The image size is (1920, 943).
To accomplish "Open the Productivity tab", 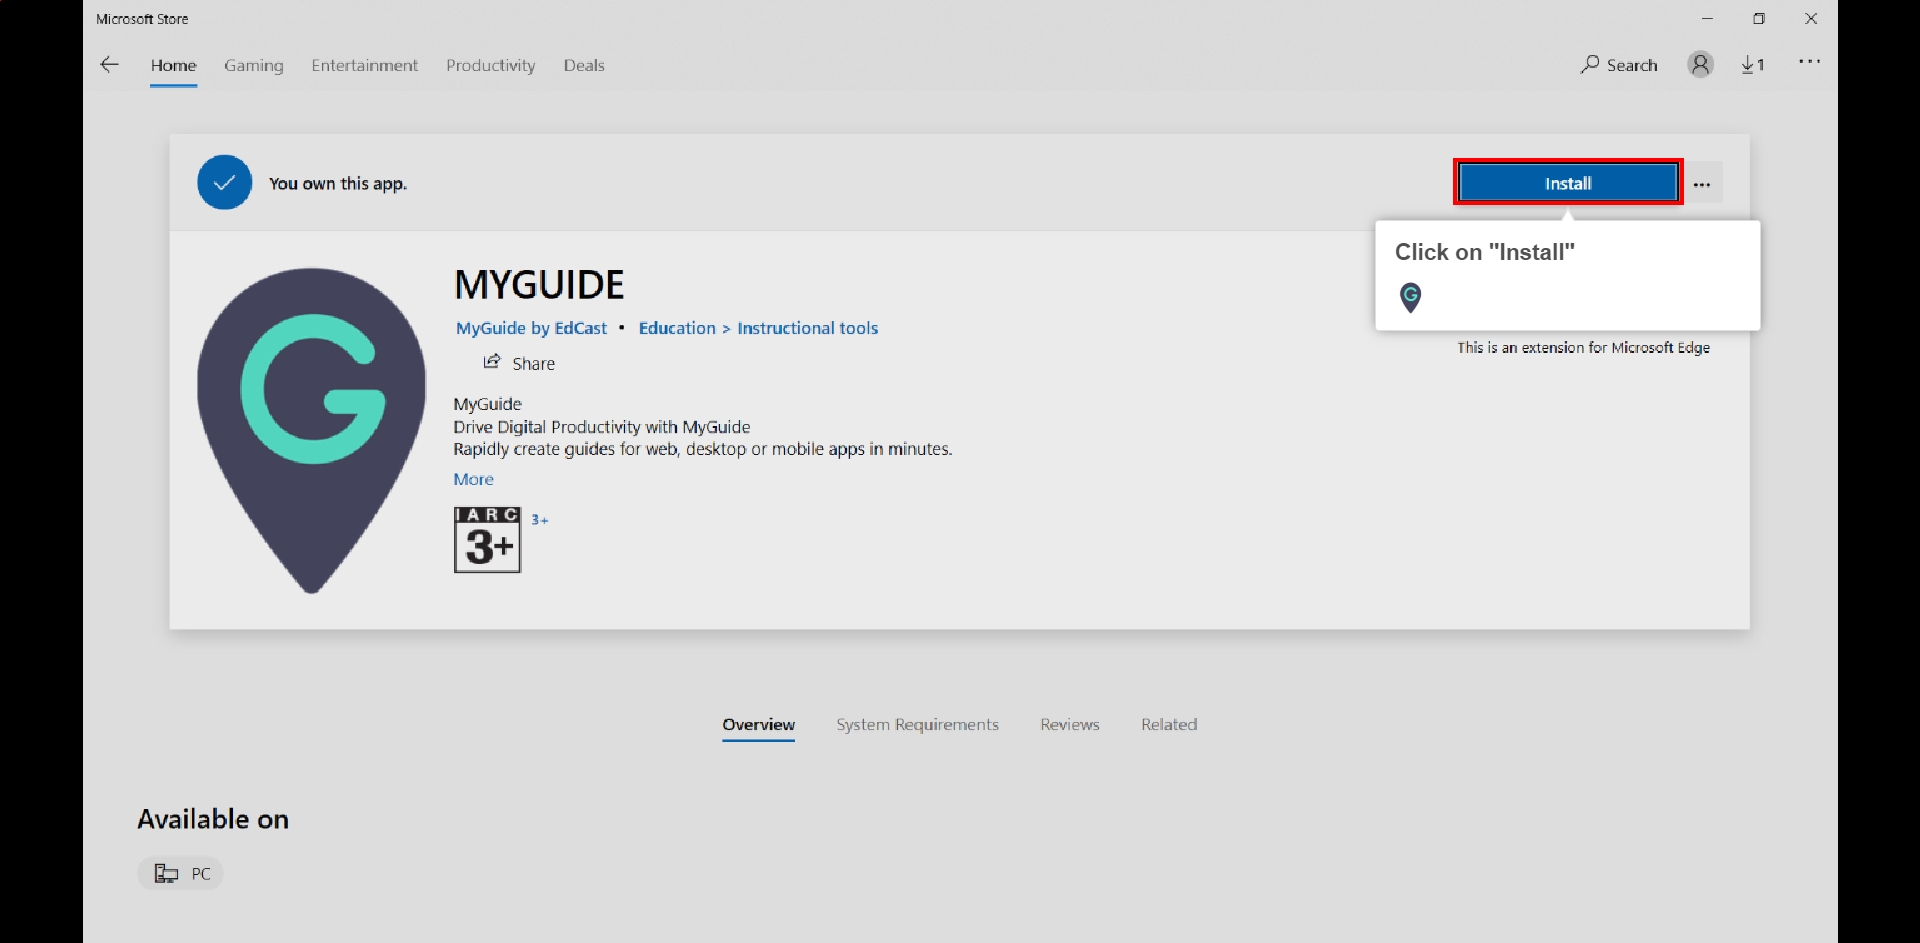I will pos(490,66).
